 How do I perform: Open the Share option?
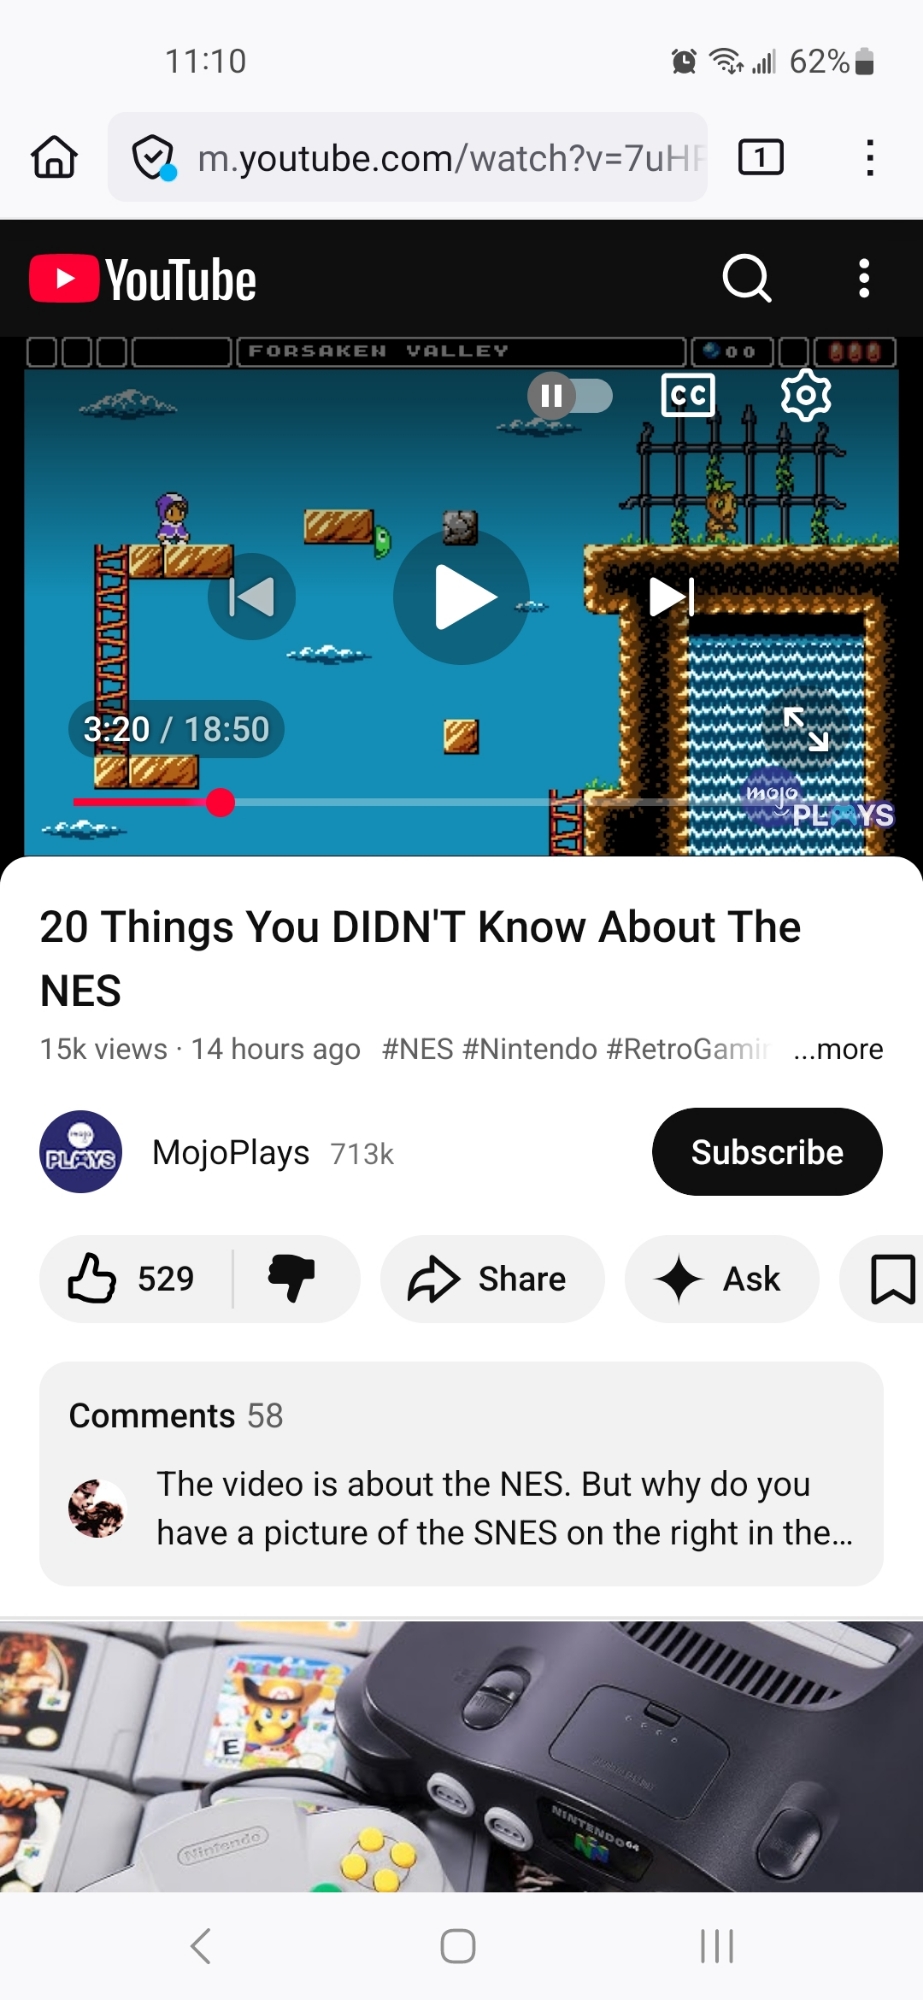point(492,1279)
